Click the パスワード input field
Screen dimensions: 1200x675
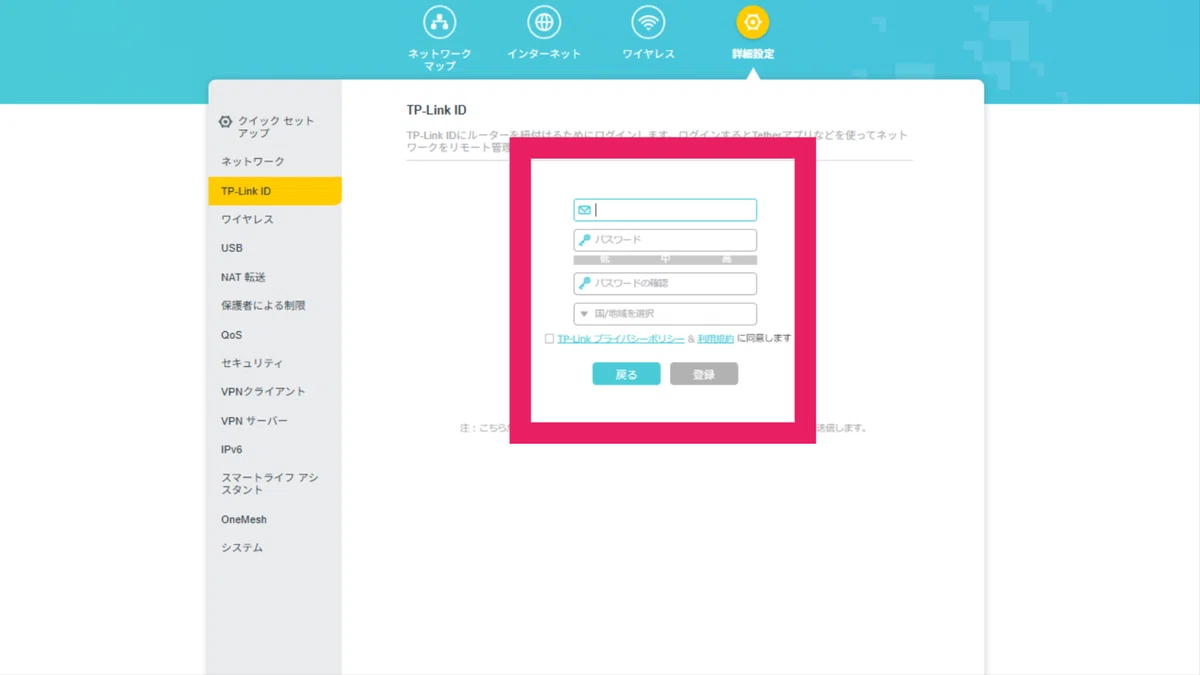[x=665, y=240]
